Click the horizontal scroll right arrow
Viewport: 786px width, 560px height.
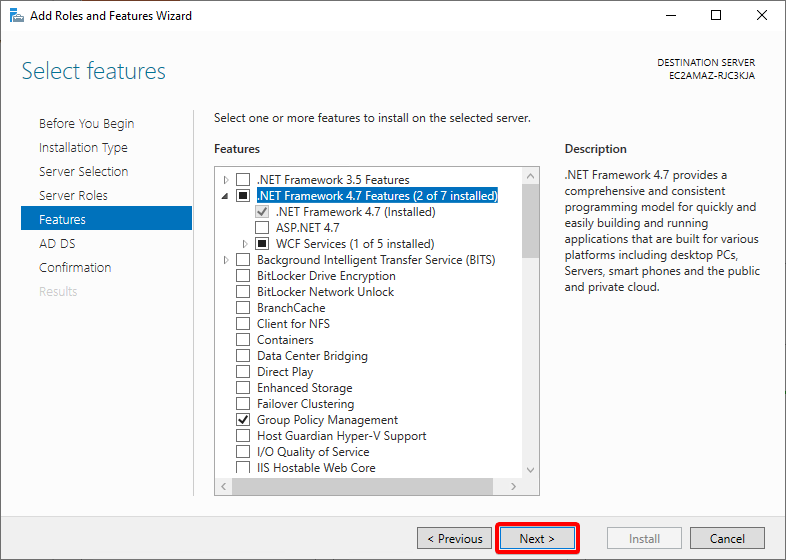coord(513,486)
